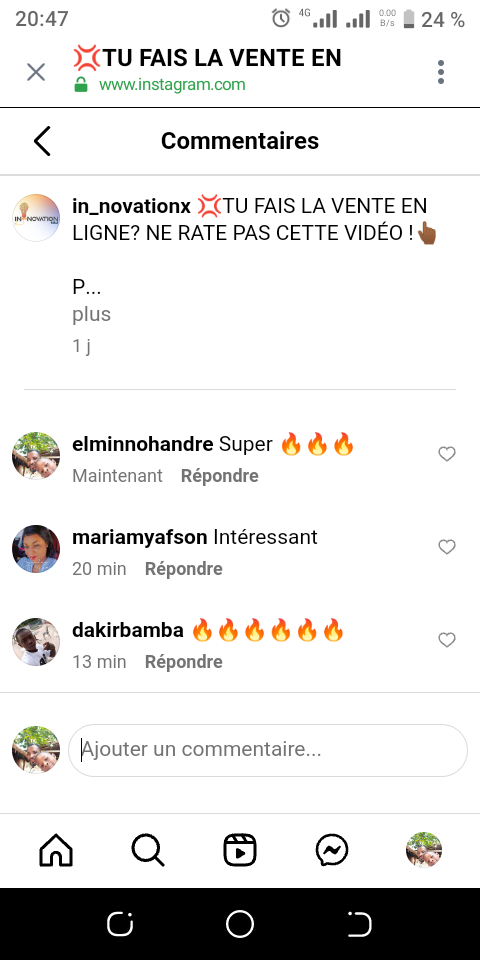Like dakirbamba's fire emoji comment
480x960 pixels.
pyautogui.click(x=447, y=640)
